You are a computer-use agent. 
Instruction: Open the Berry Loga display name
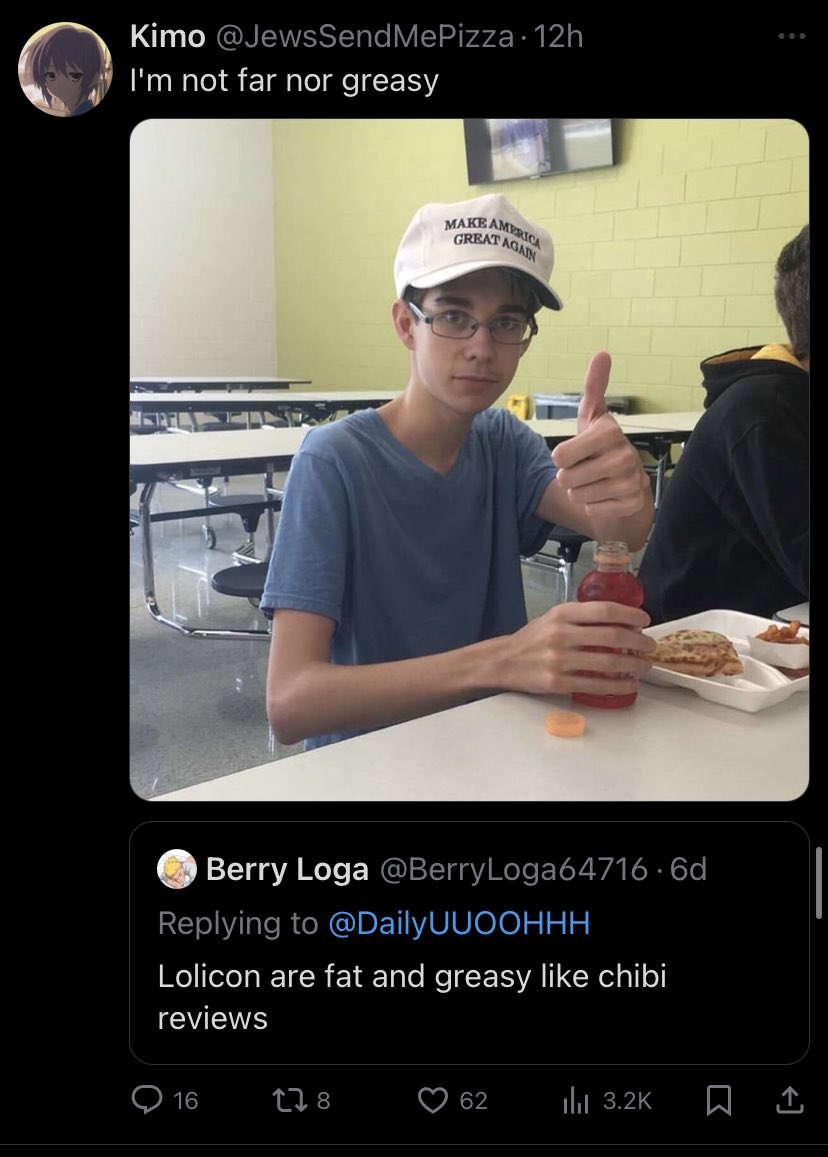(287, 868)
